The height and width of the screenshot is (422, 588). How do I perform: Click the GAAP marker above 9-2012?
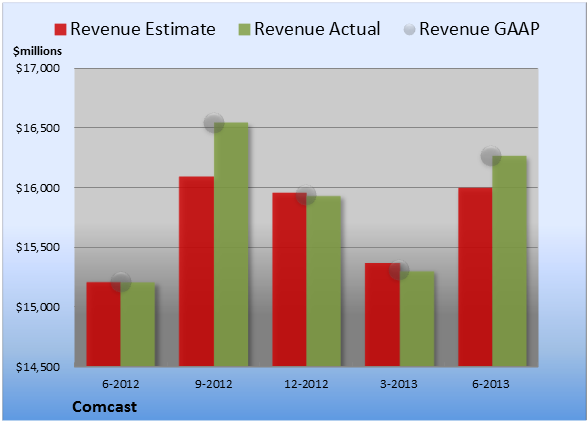(214, 123)
